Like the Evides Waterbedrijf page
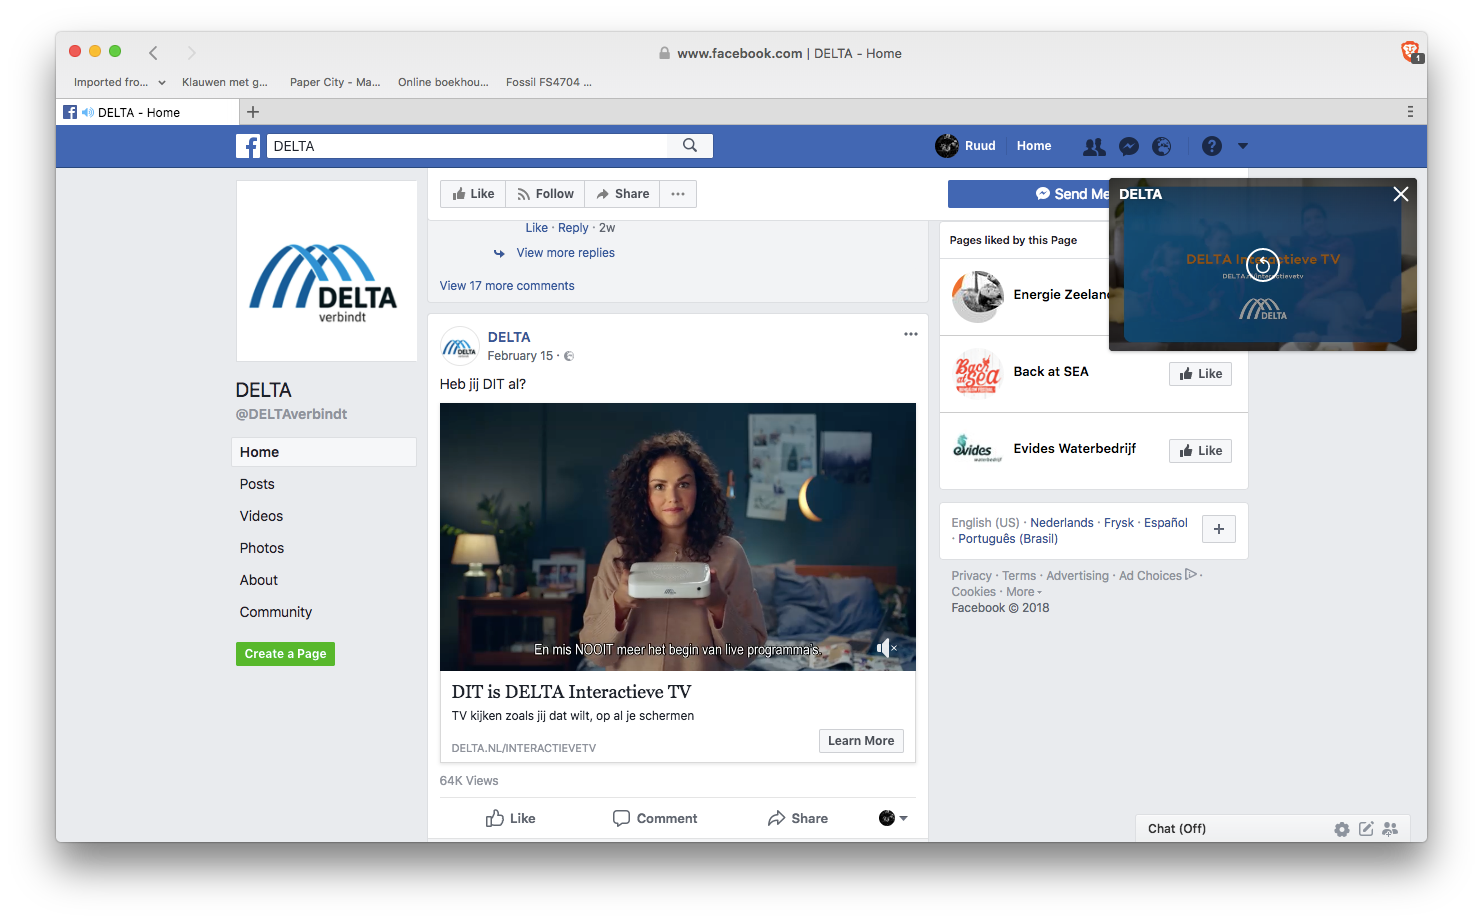1483x922 pixels. coord(1200,451)
